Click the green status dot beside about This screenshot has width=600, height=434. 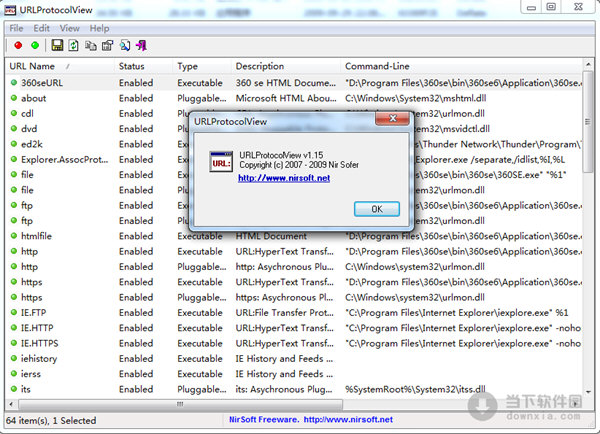tap(14, 98)
